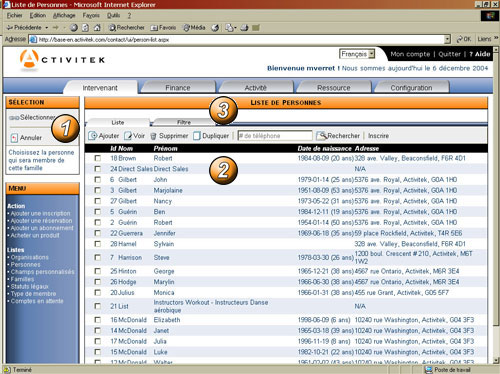The height and width of the screenshot is (374, 500).
Task: Check the box for Direct Sales row
Action: tap(97, 169)
